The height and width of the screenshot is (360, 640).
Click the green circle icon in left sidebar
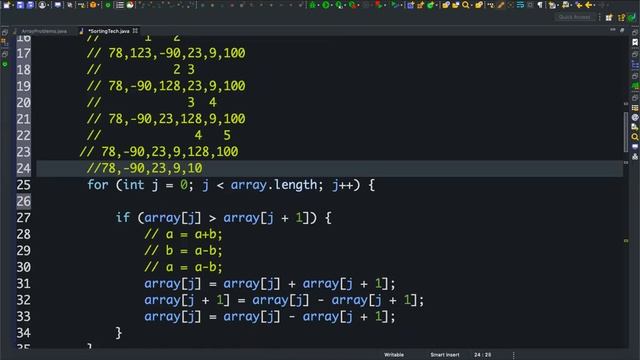point(5,64)
